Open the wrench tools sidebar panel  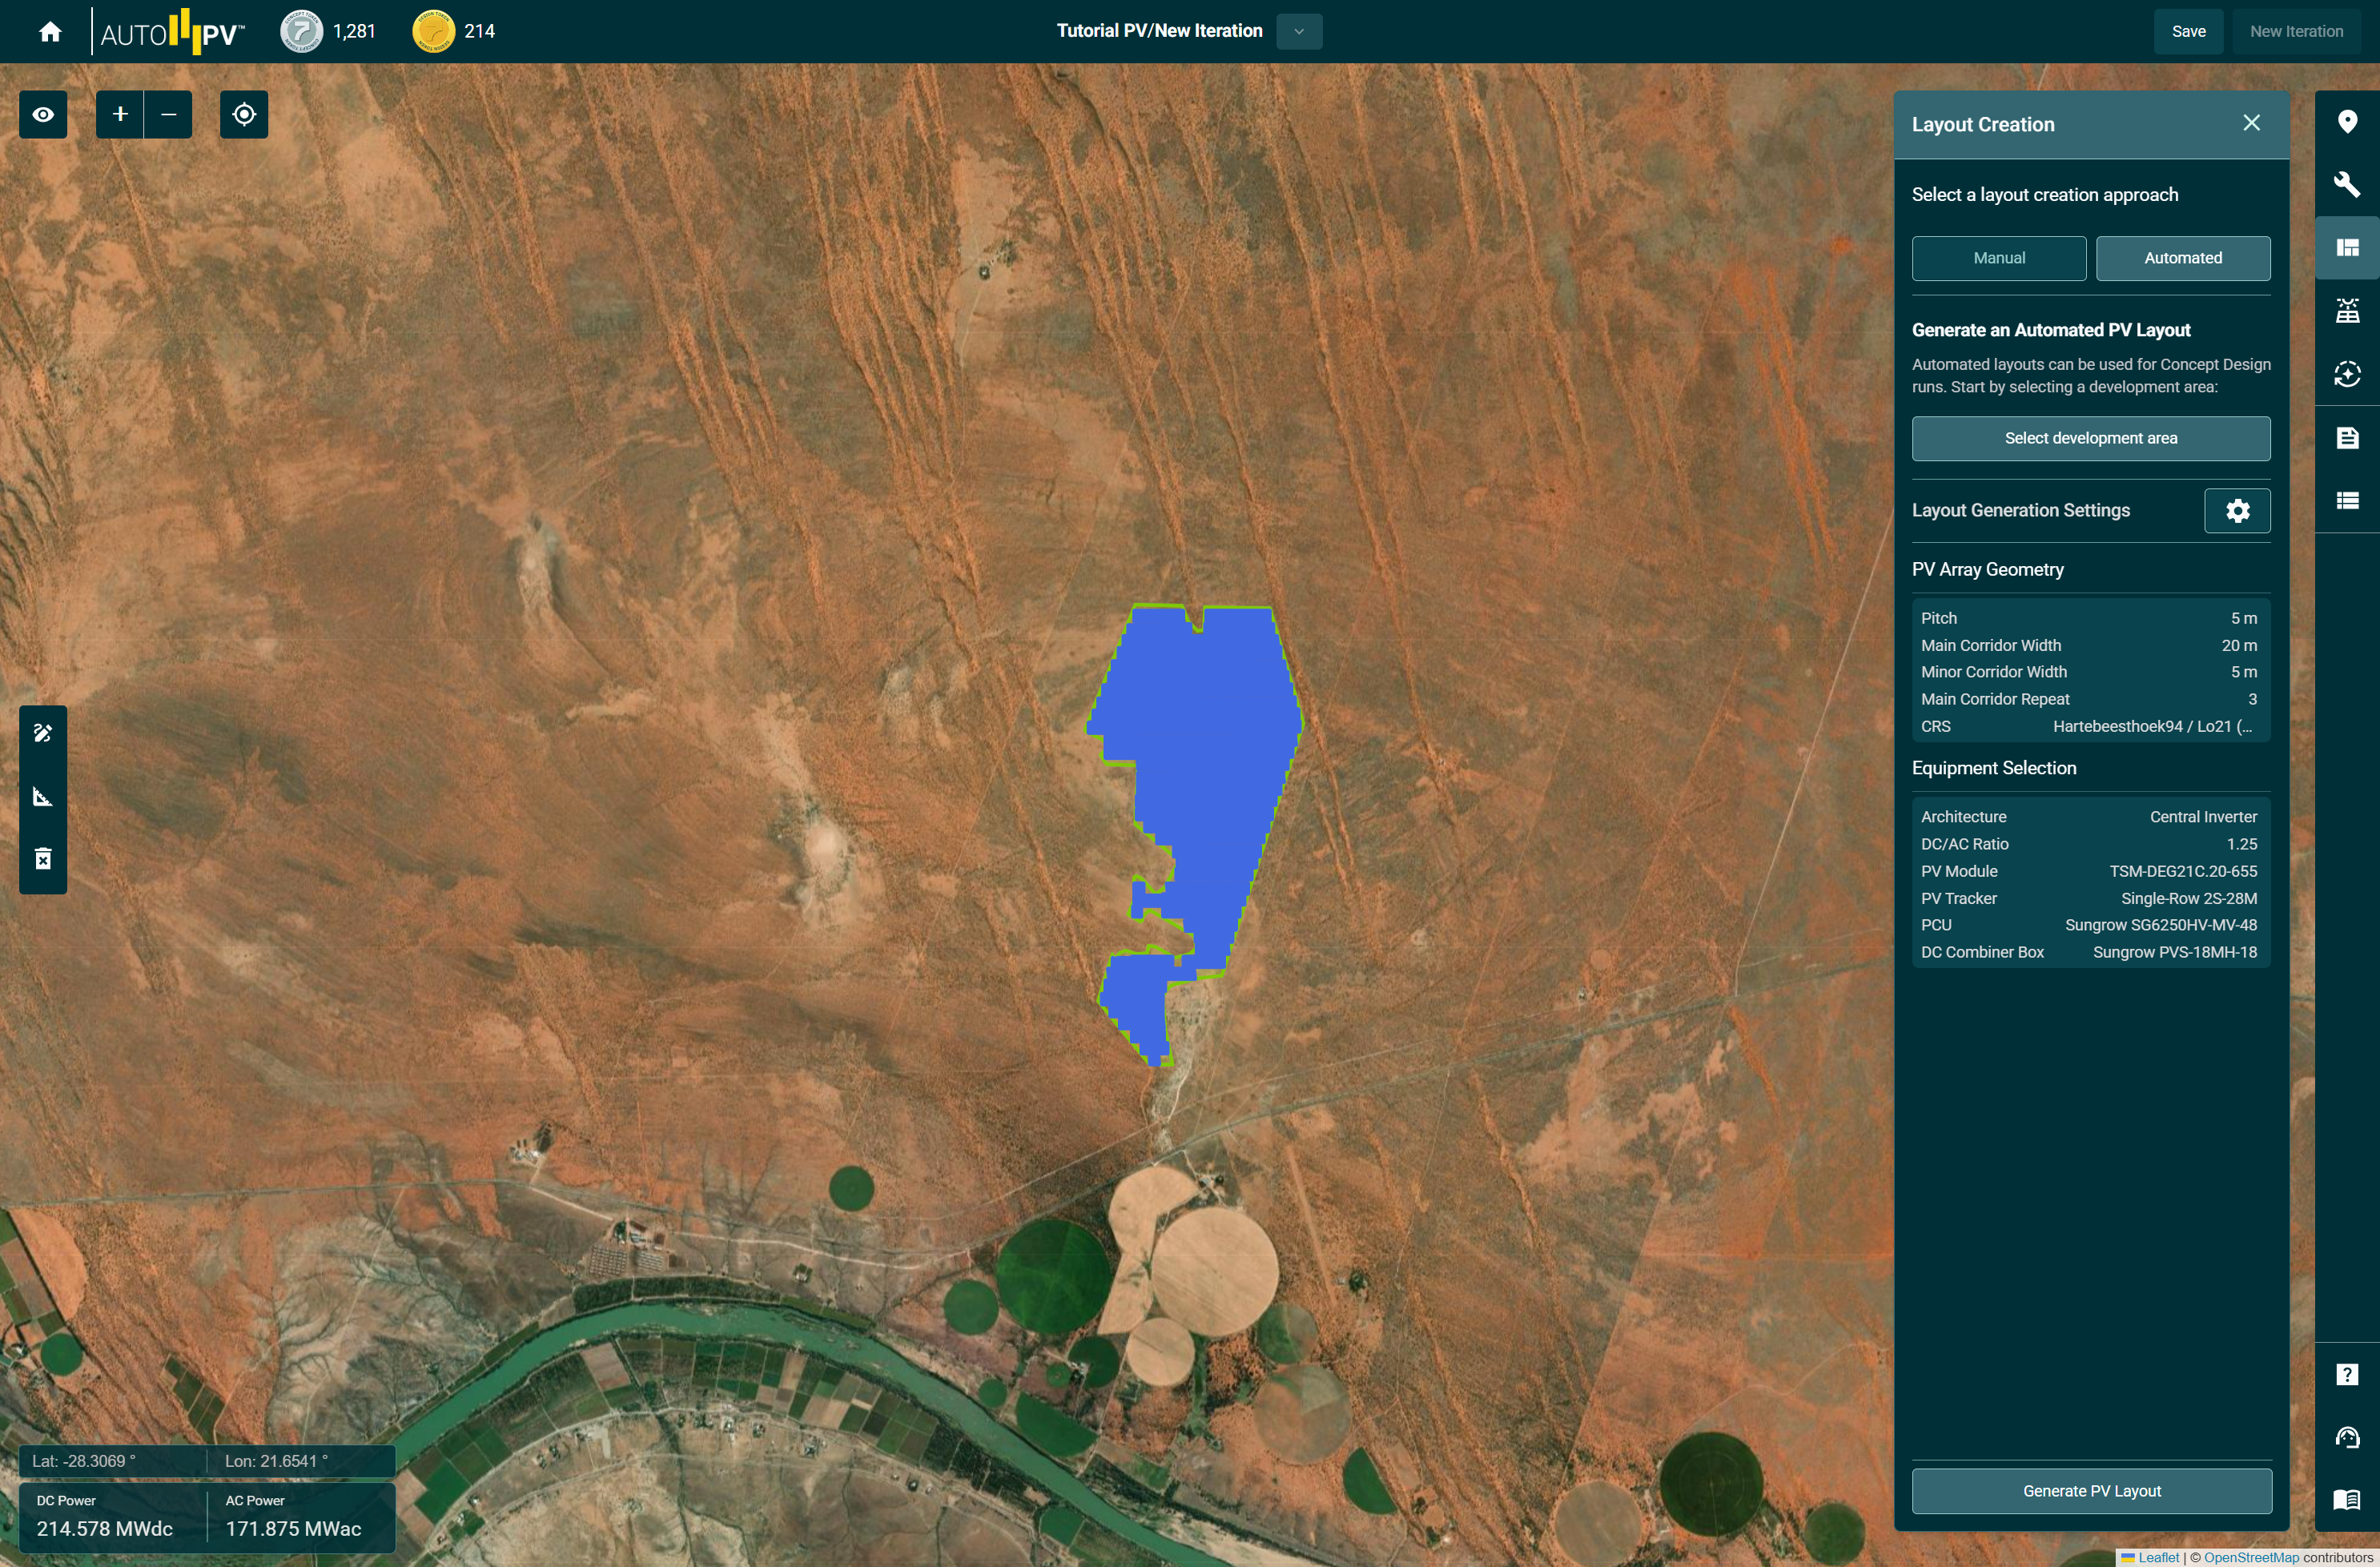click(2346, 184)
